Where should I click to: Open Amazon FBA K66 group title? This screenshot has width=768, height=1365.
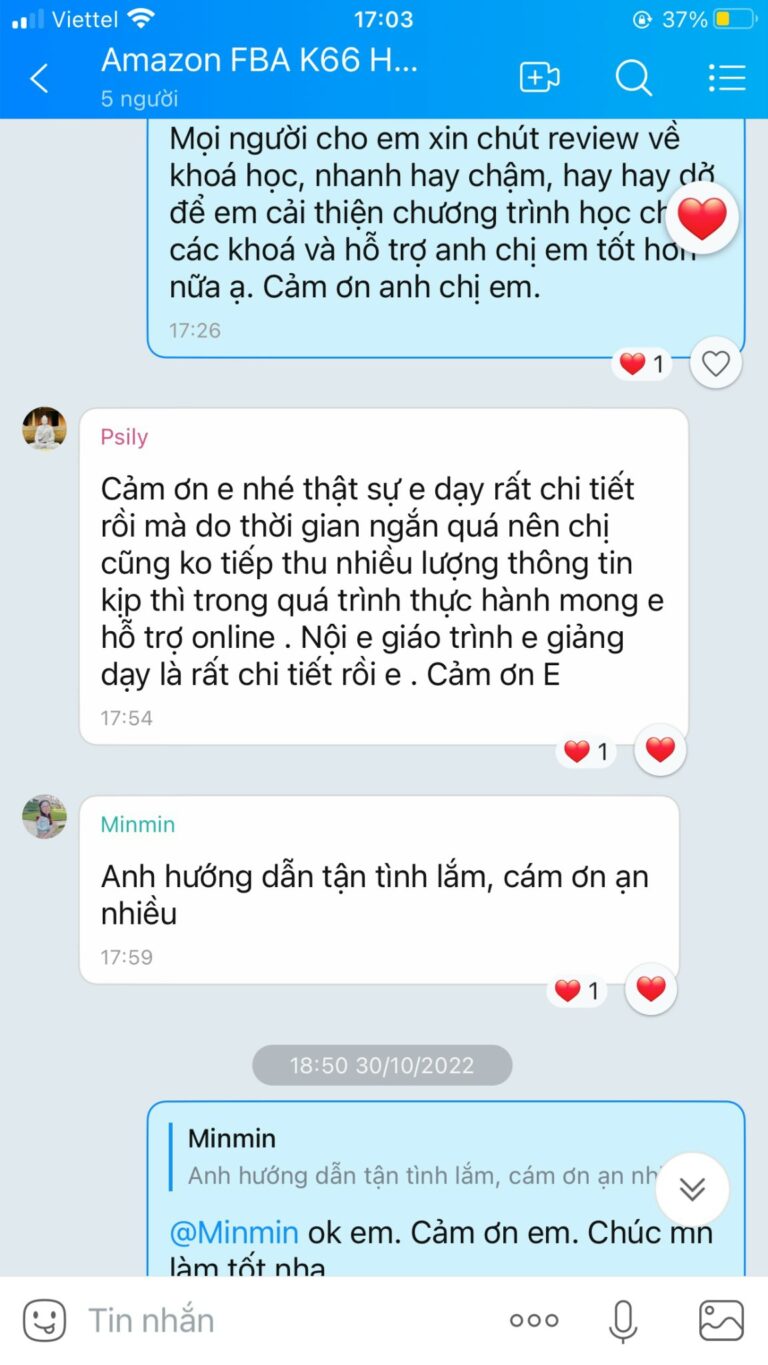[260, 61]
